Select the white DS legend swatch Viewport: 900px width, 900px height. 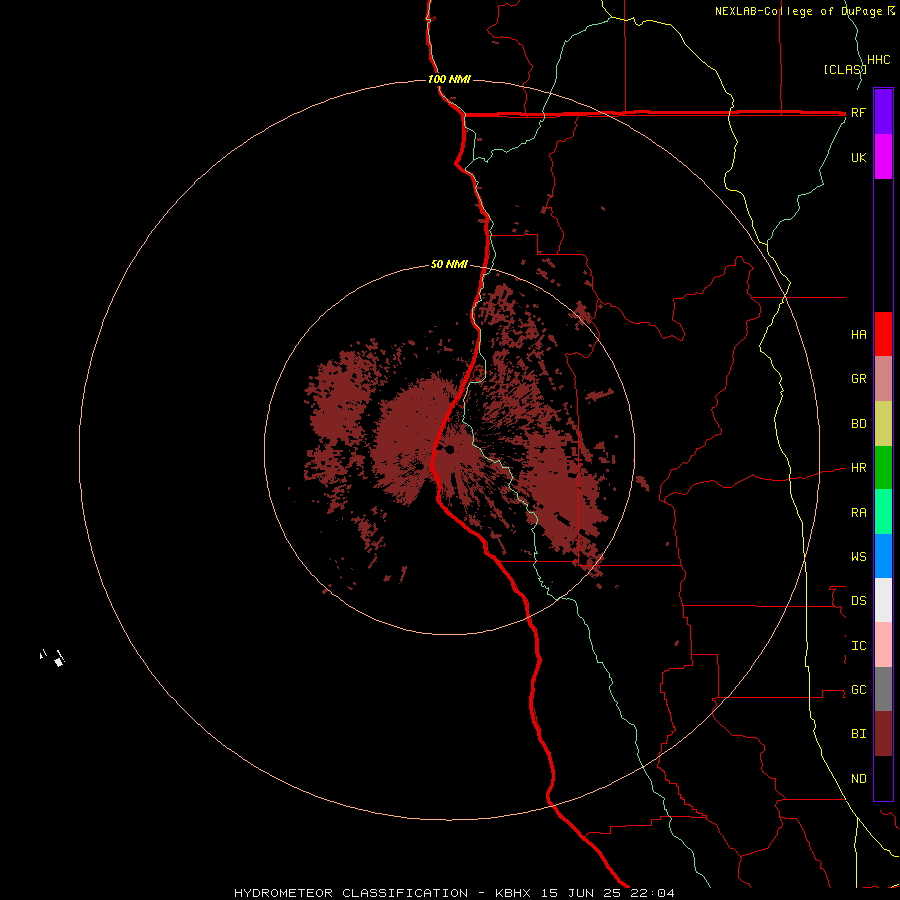883,600
